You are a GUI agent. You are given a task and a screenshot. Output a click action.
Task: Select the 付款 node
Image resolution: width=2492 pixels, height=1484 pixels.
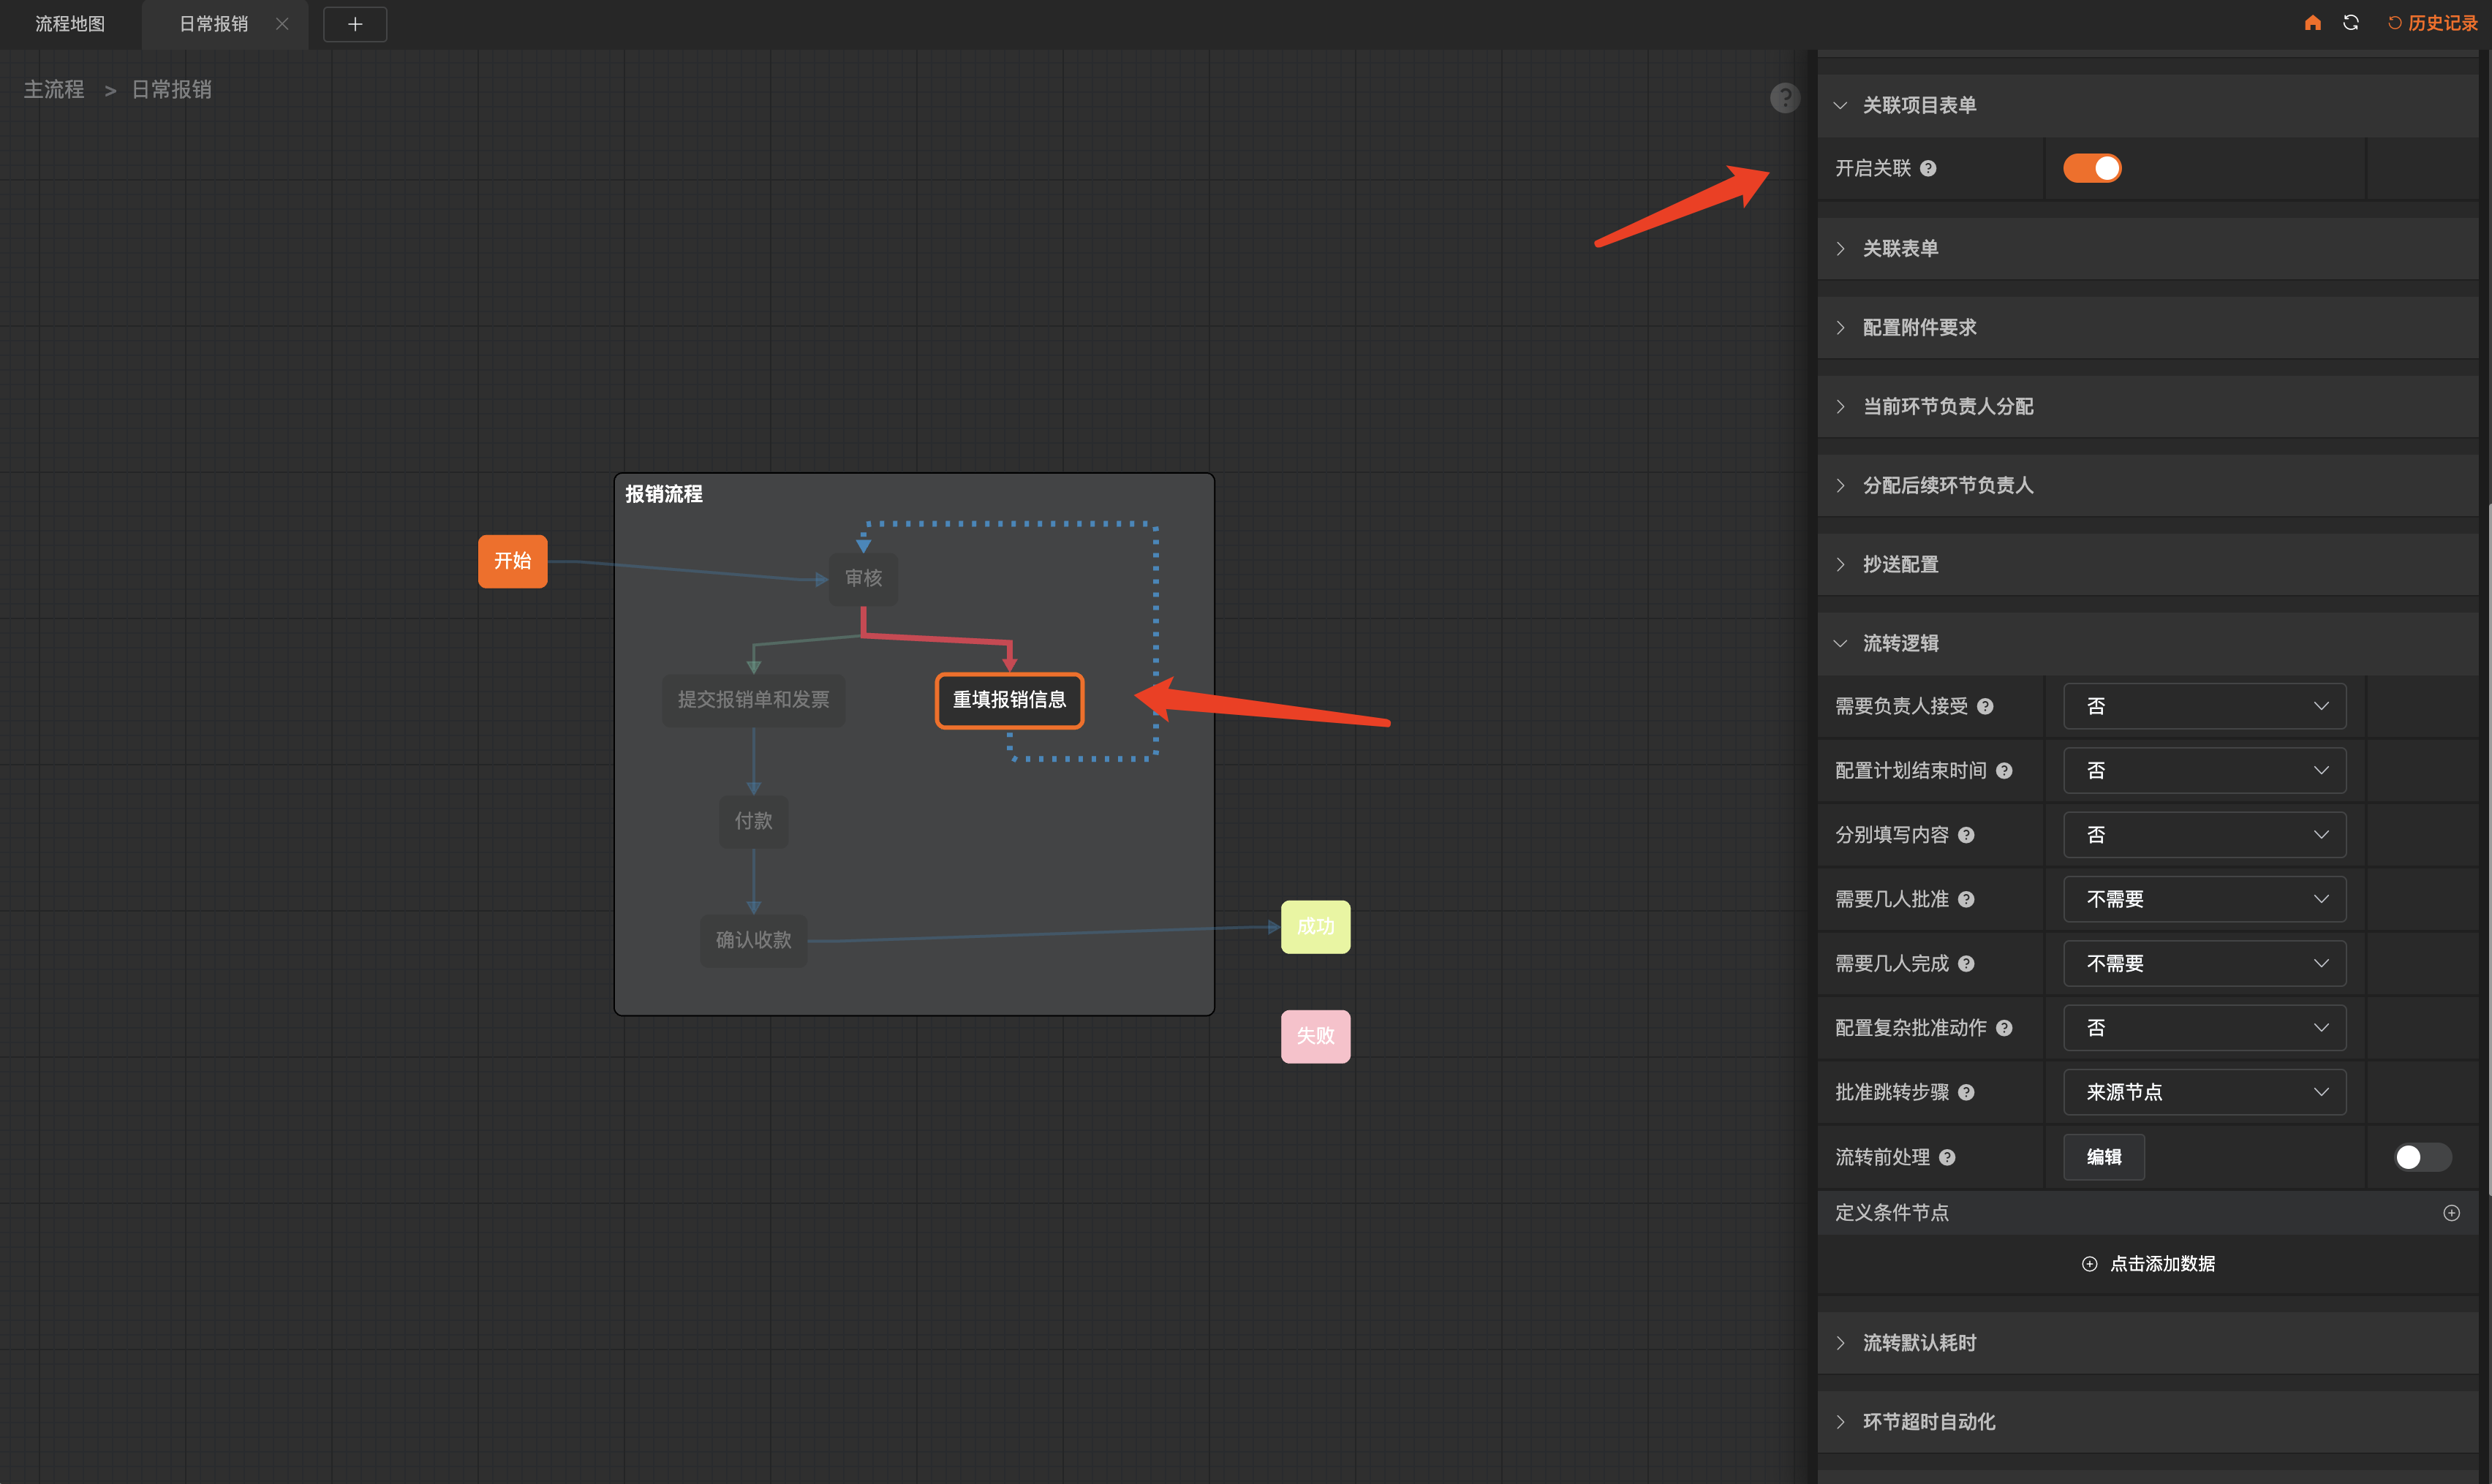point(753,821)
